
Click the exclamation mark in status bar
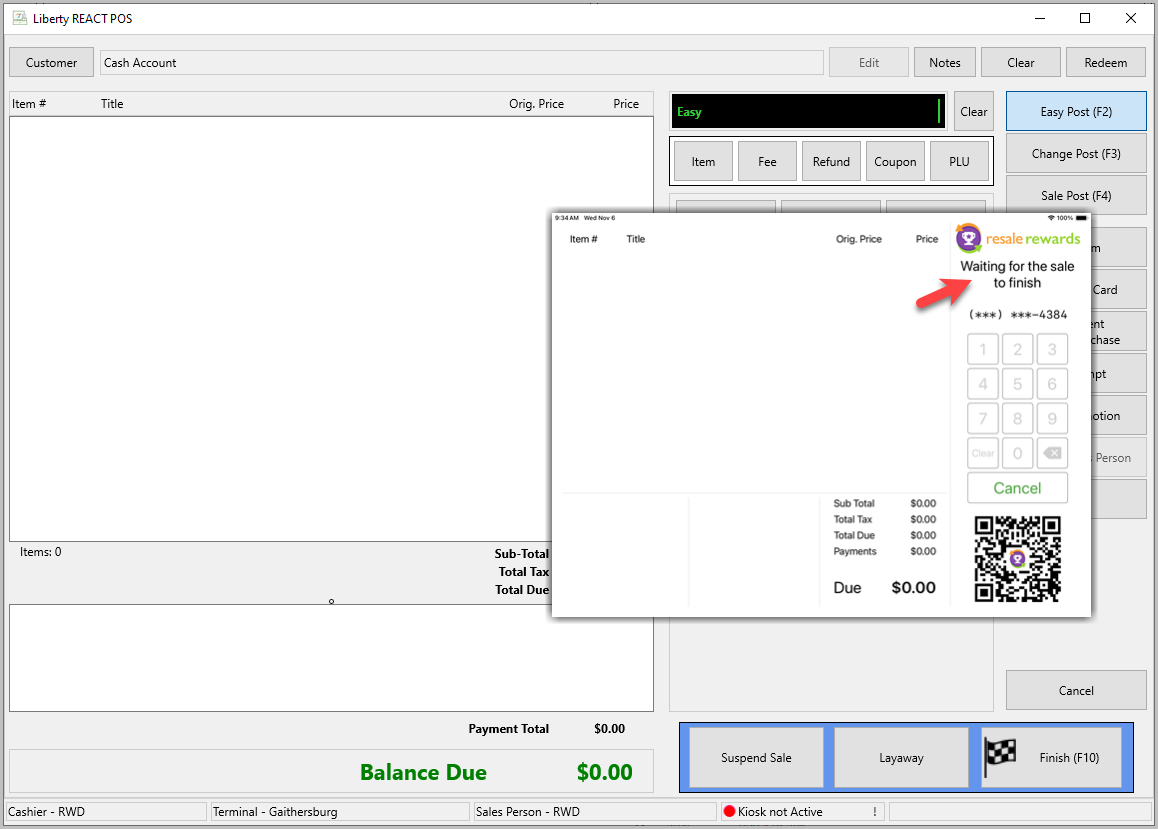[x=874, y=811]
